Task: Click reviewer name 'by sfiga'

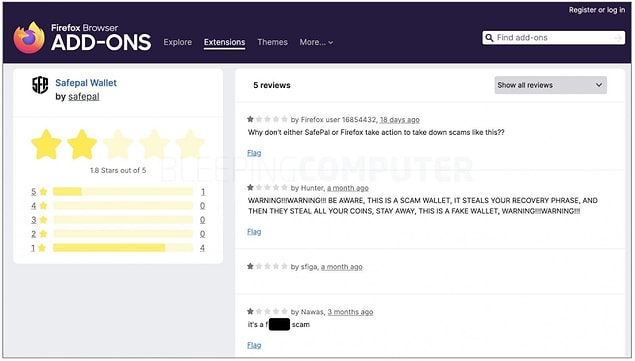Action: point(304,267)
